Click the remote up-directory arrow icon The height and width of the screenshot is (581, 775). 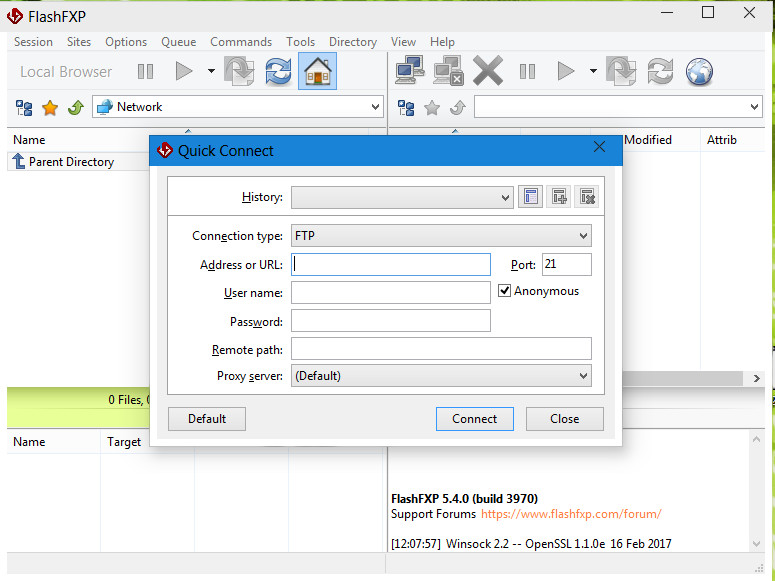tap(458, 107)
